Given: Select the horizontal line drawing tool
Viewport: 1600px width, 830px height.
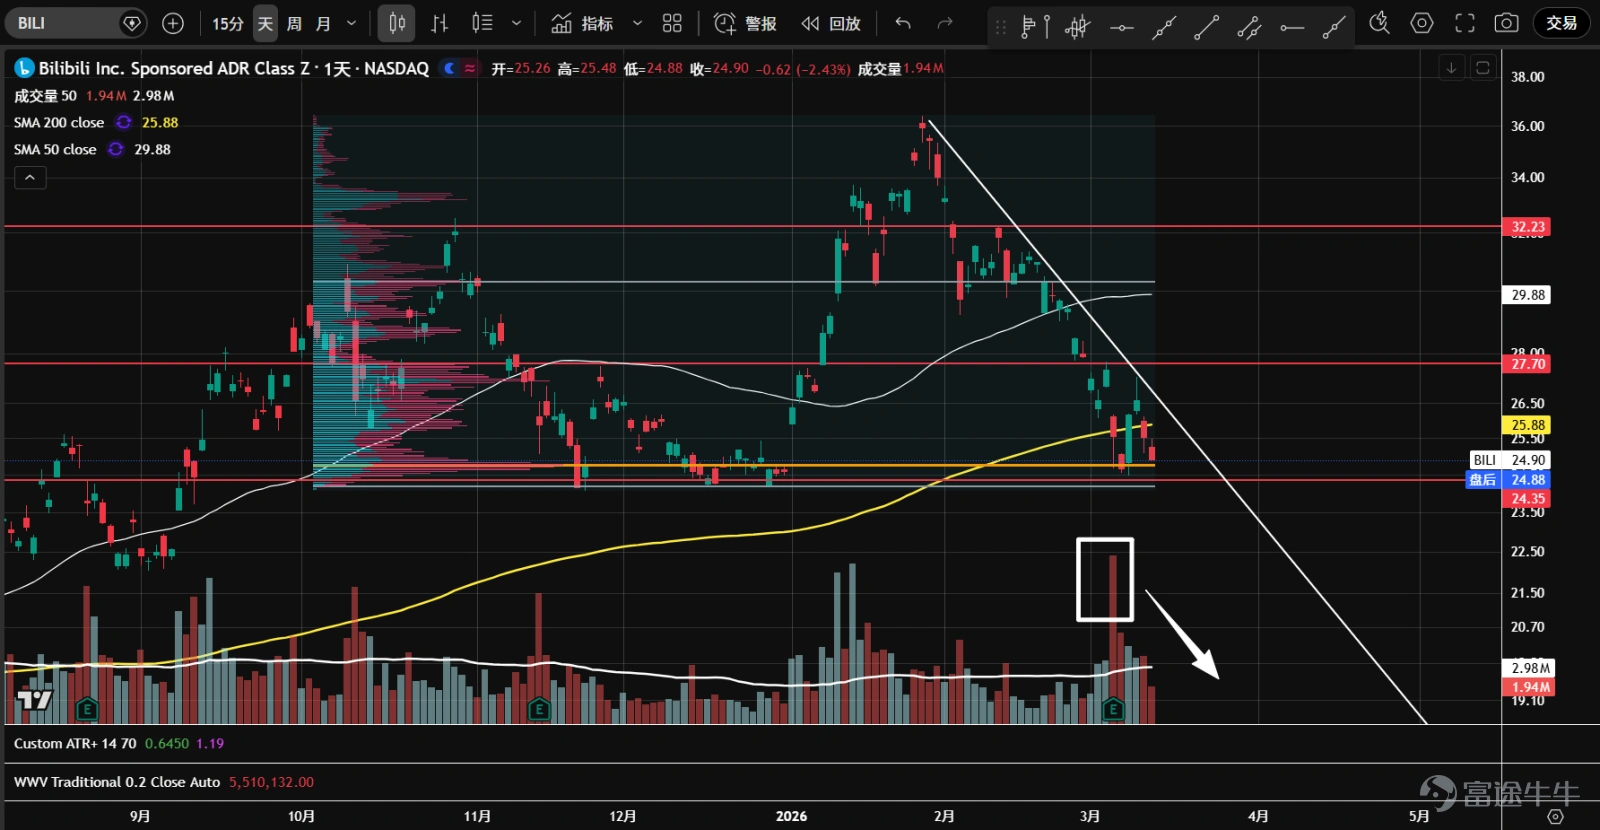Looking at the screenshot, I should (1121, 27).
